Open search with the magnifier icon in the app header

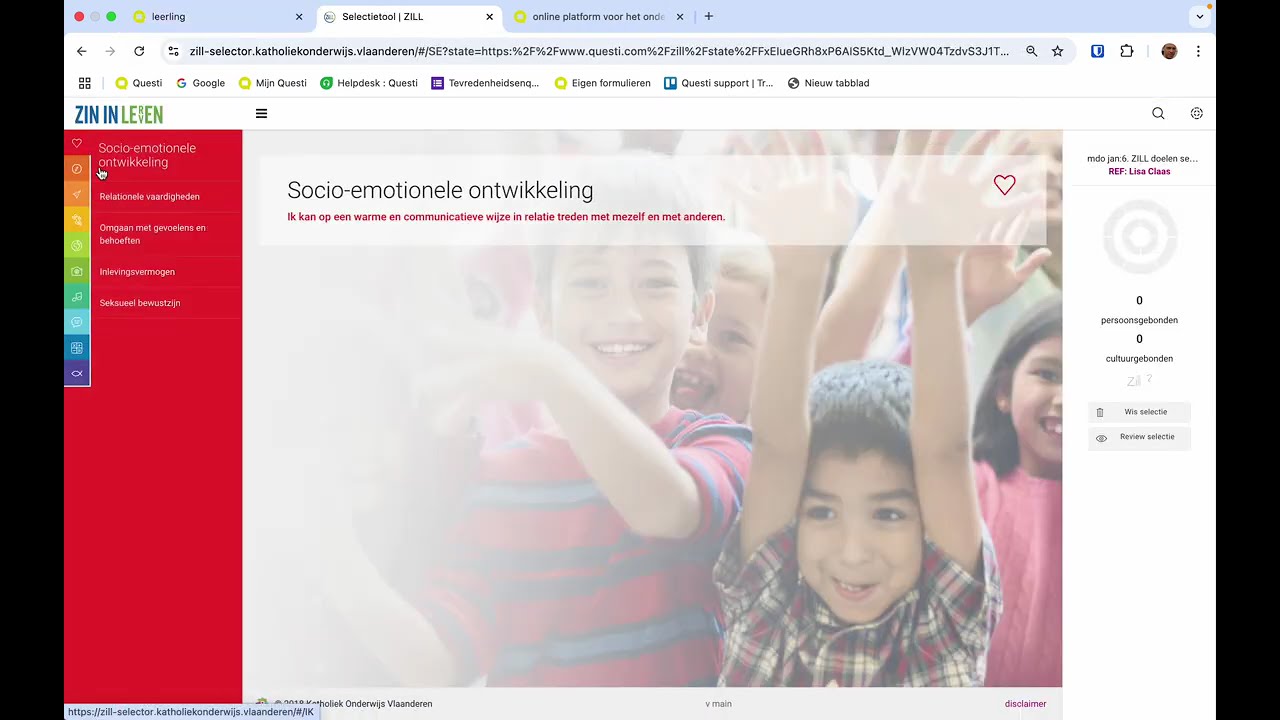(1158, 114)
